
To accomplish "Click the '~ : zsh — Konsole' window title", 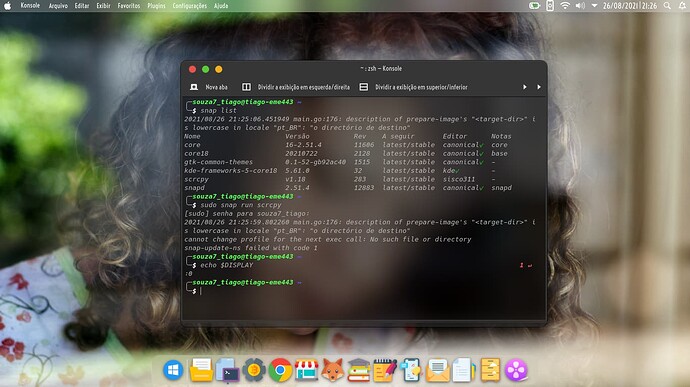I will (x=381, y=69).
